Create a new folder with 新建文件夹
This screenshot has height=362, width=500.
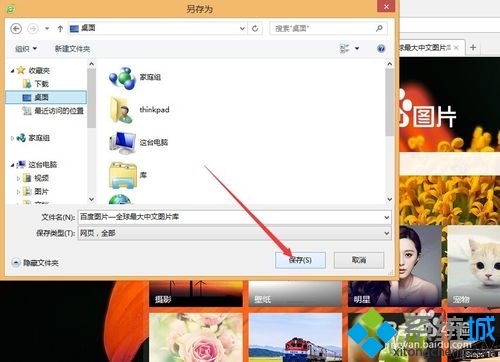coord(72,49)
